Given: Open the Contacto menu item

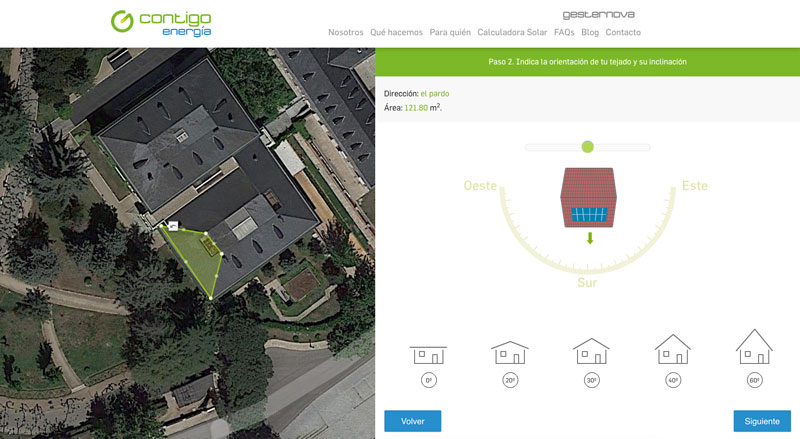Looking at the screenshot, I should (x=623, y=32).
